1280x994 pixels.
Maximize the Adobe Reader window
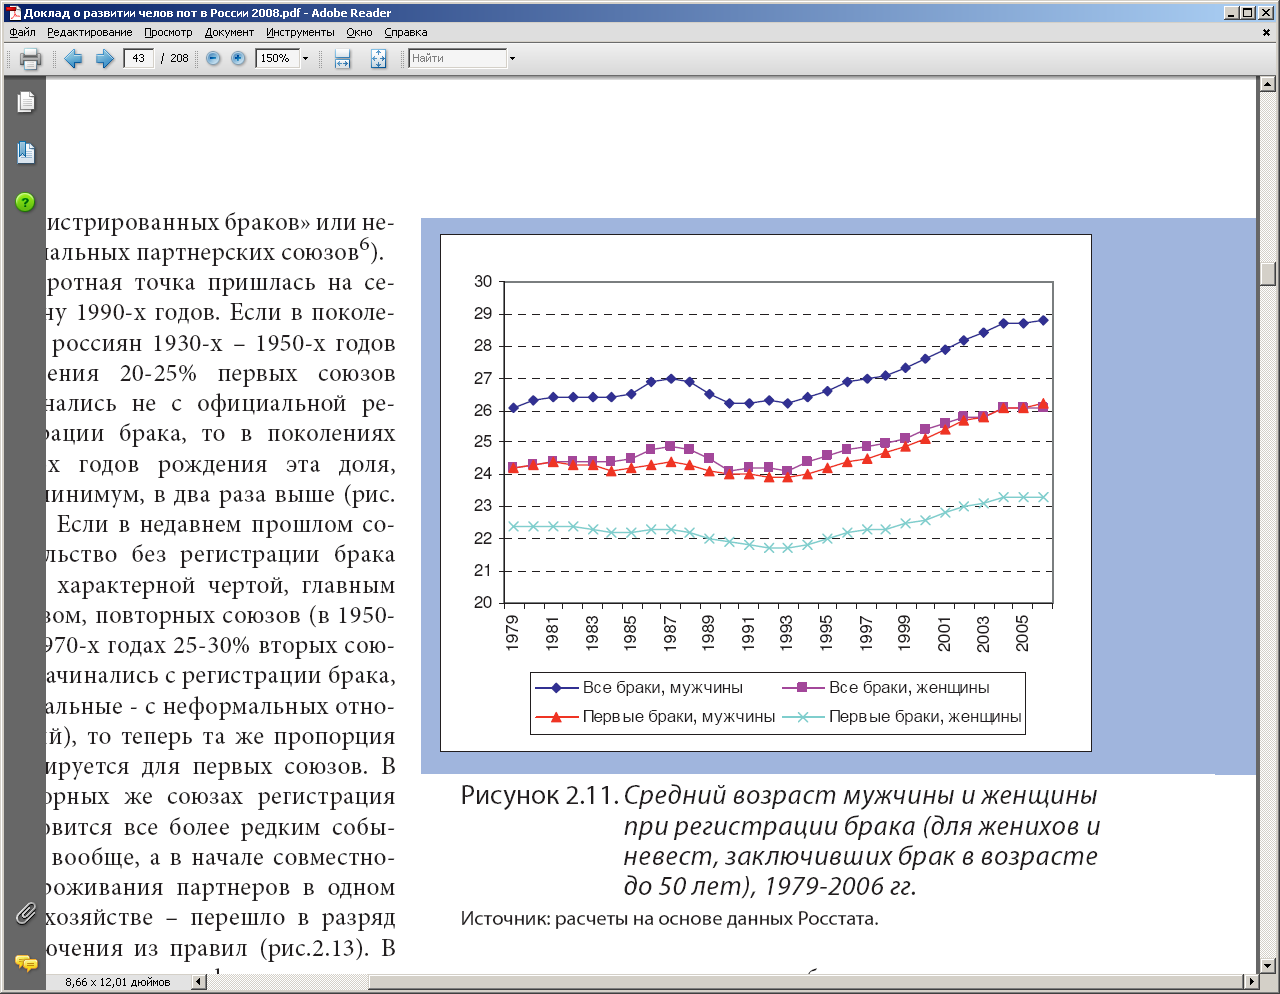1248,13
